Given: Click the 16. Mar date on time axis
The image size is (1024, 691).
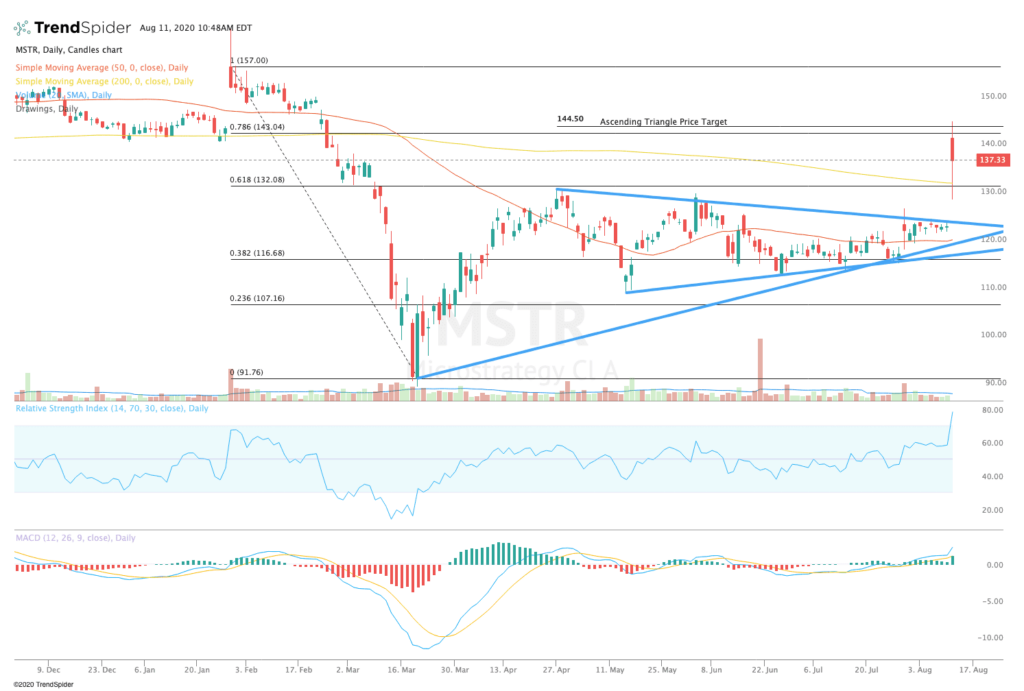Looking at the screenshot, I should (402, 669).
